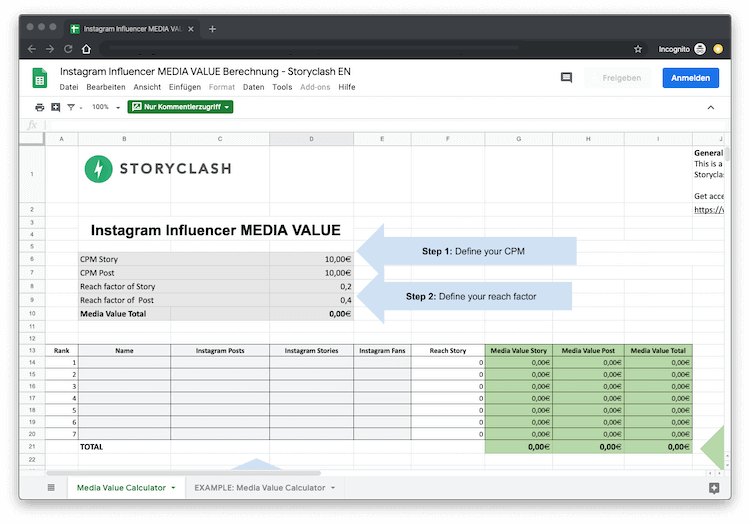
Task: Open the Ansicht menu
Action: (x=147, y=87)
